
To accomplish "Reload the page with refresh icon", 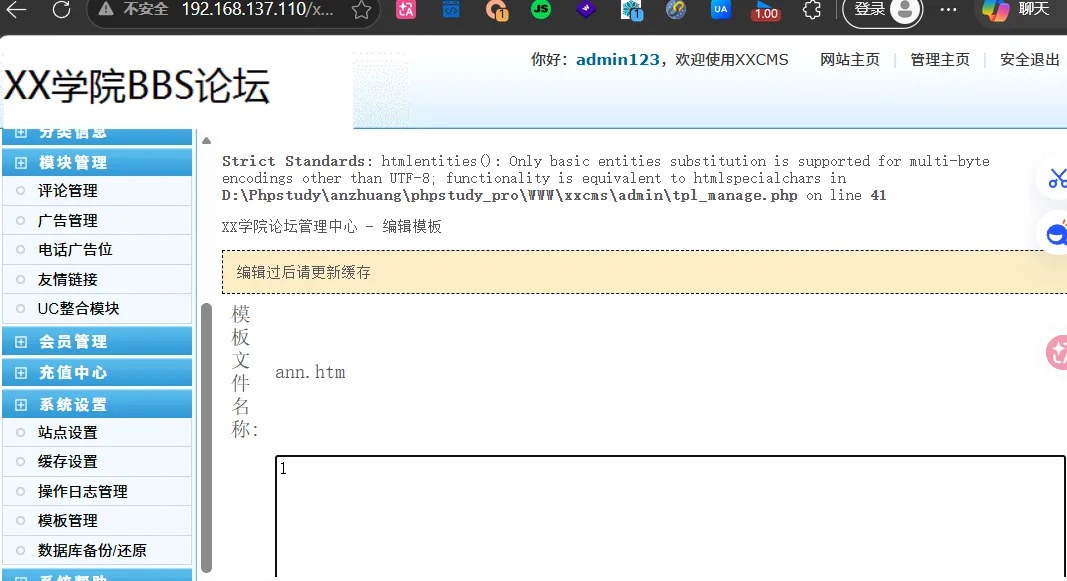I will coord(61,10).
